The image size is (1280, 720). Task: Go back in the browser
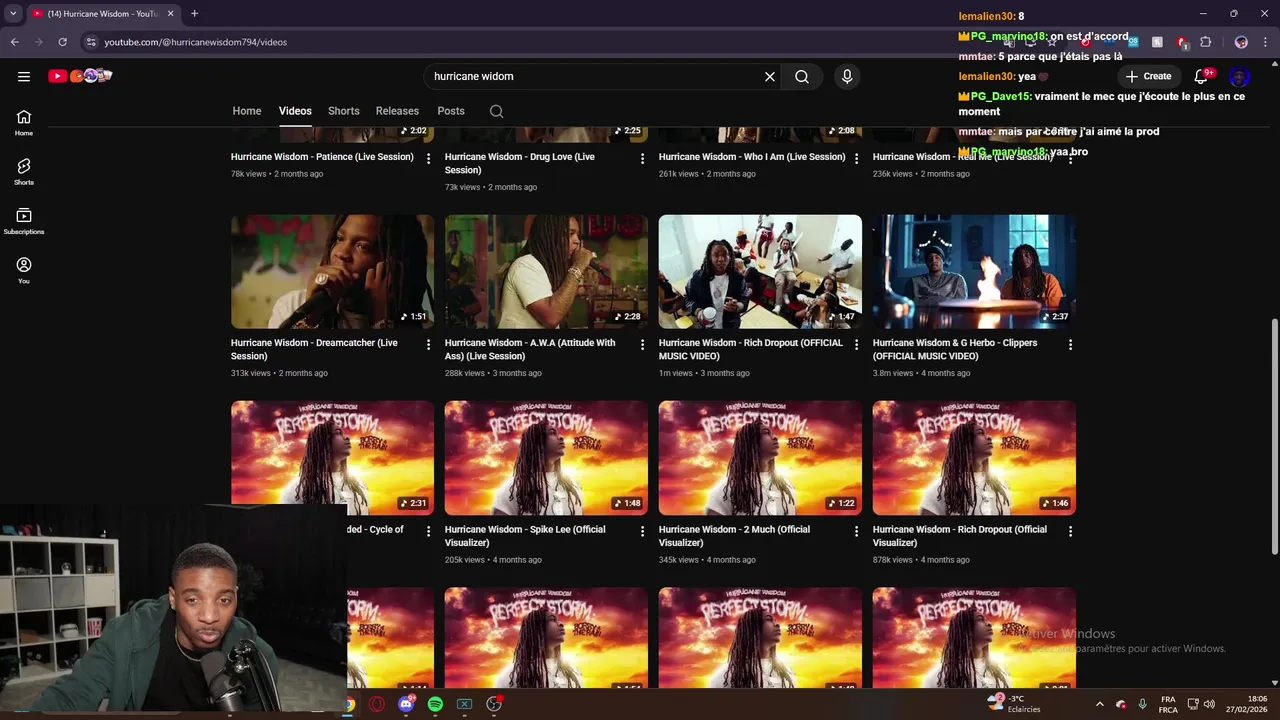point(15,42)
